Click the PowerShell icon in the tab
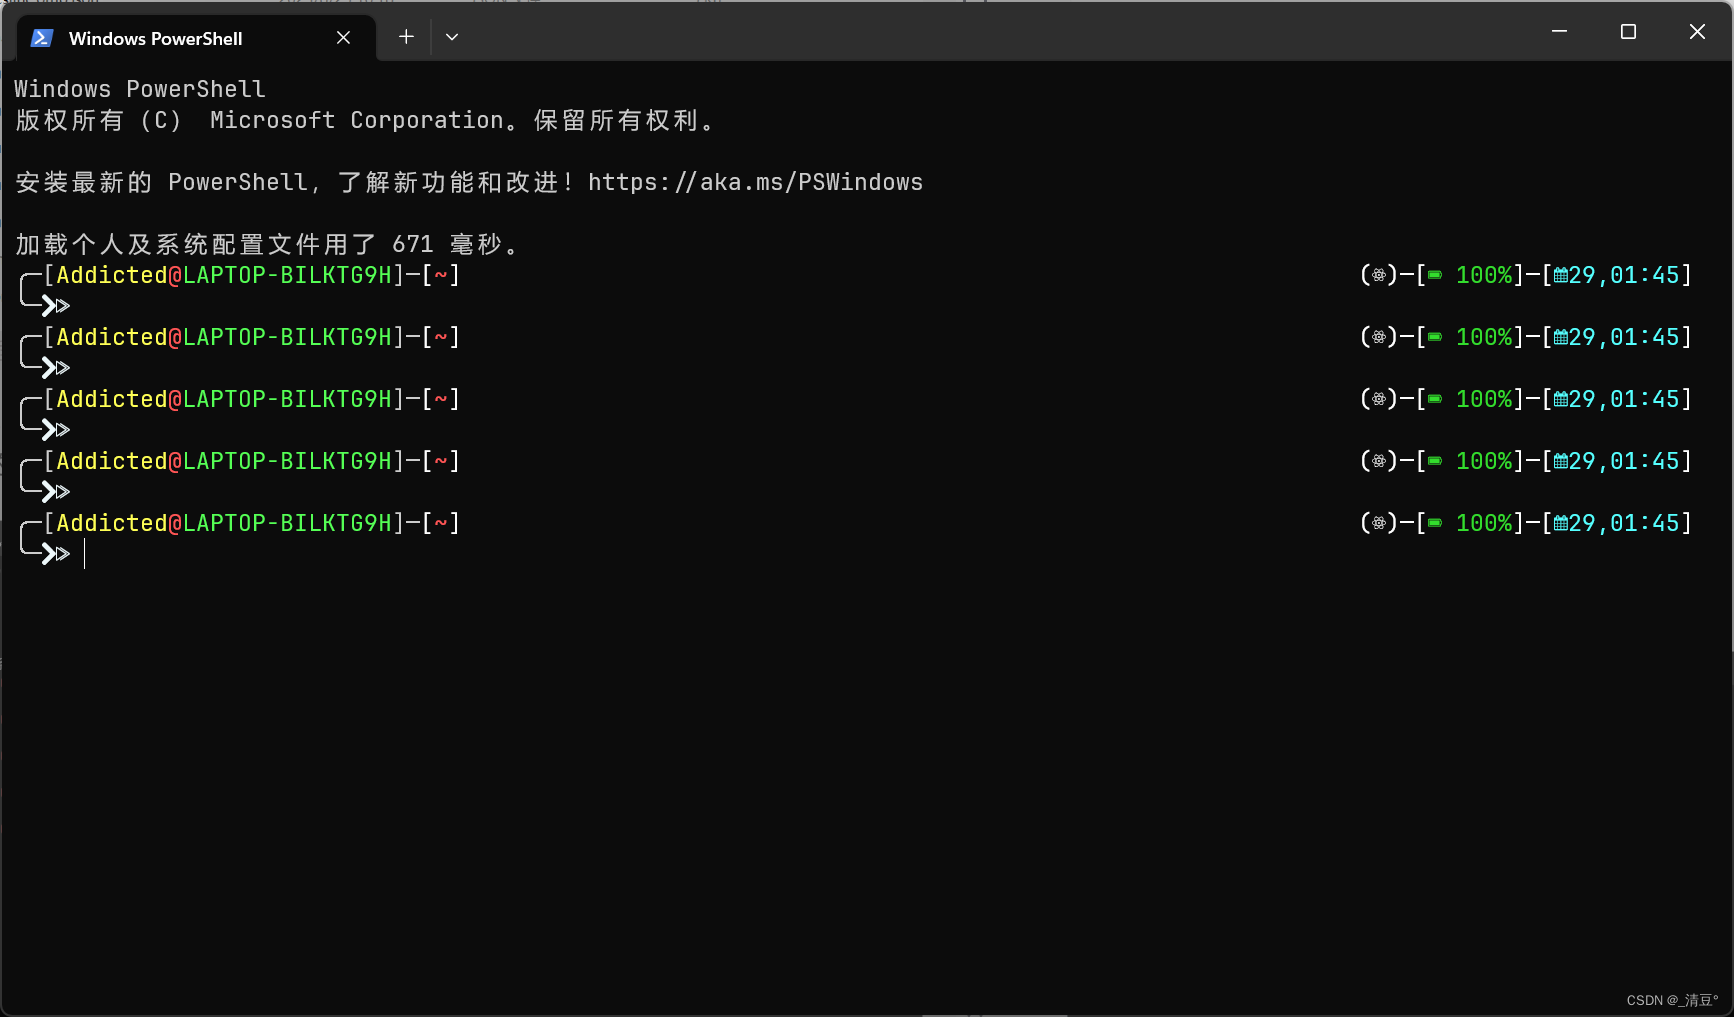This screenshot has width=1734, height=1017. [42, 38]
